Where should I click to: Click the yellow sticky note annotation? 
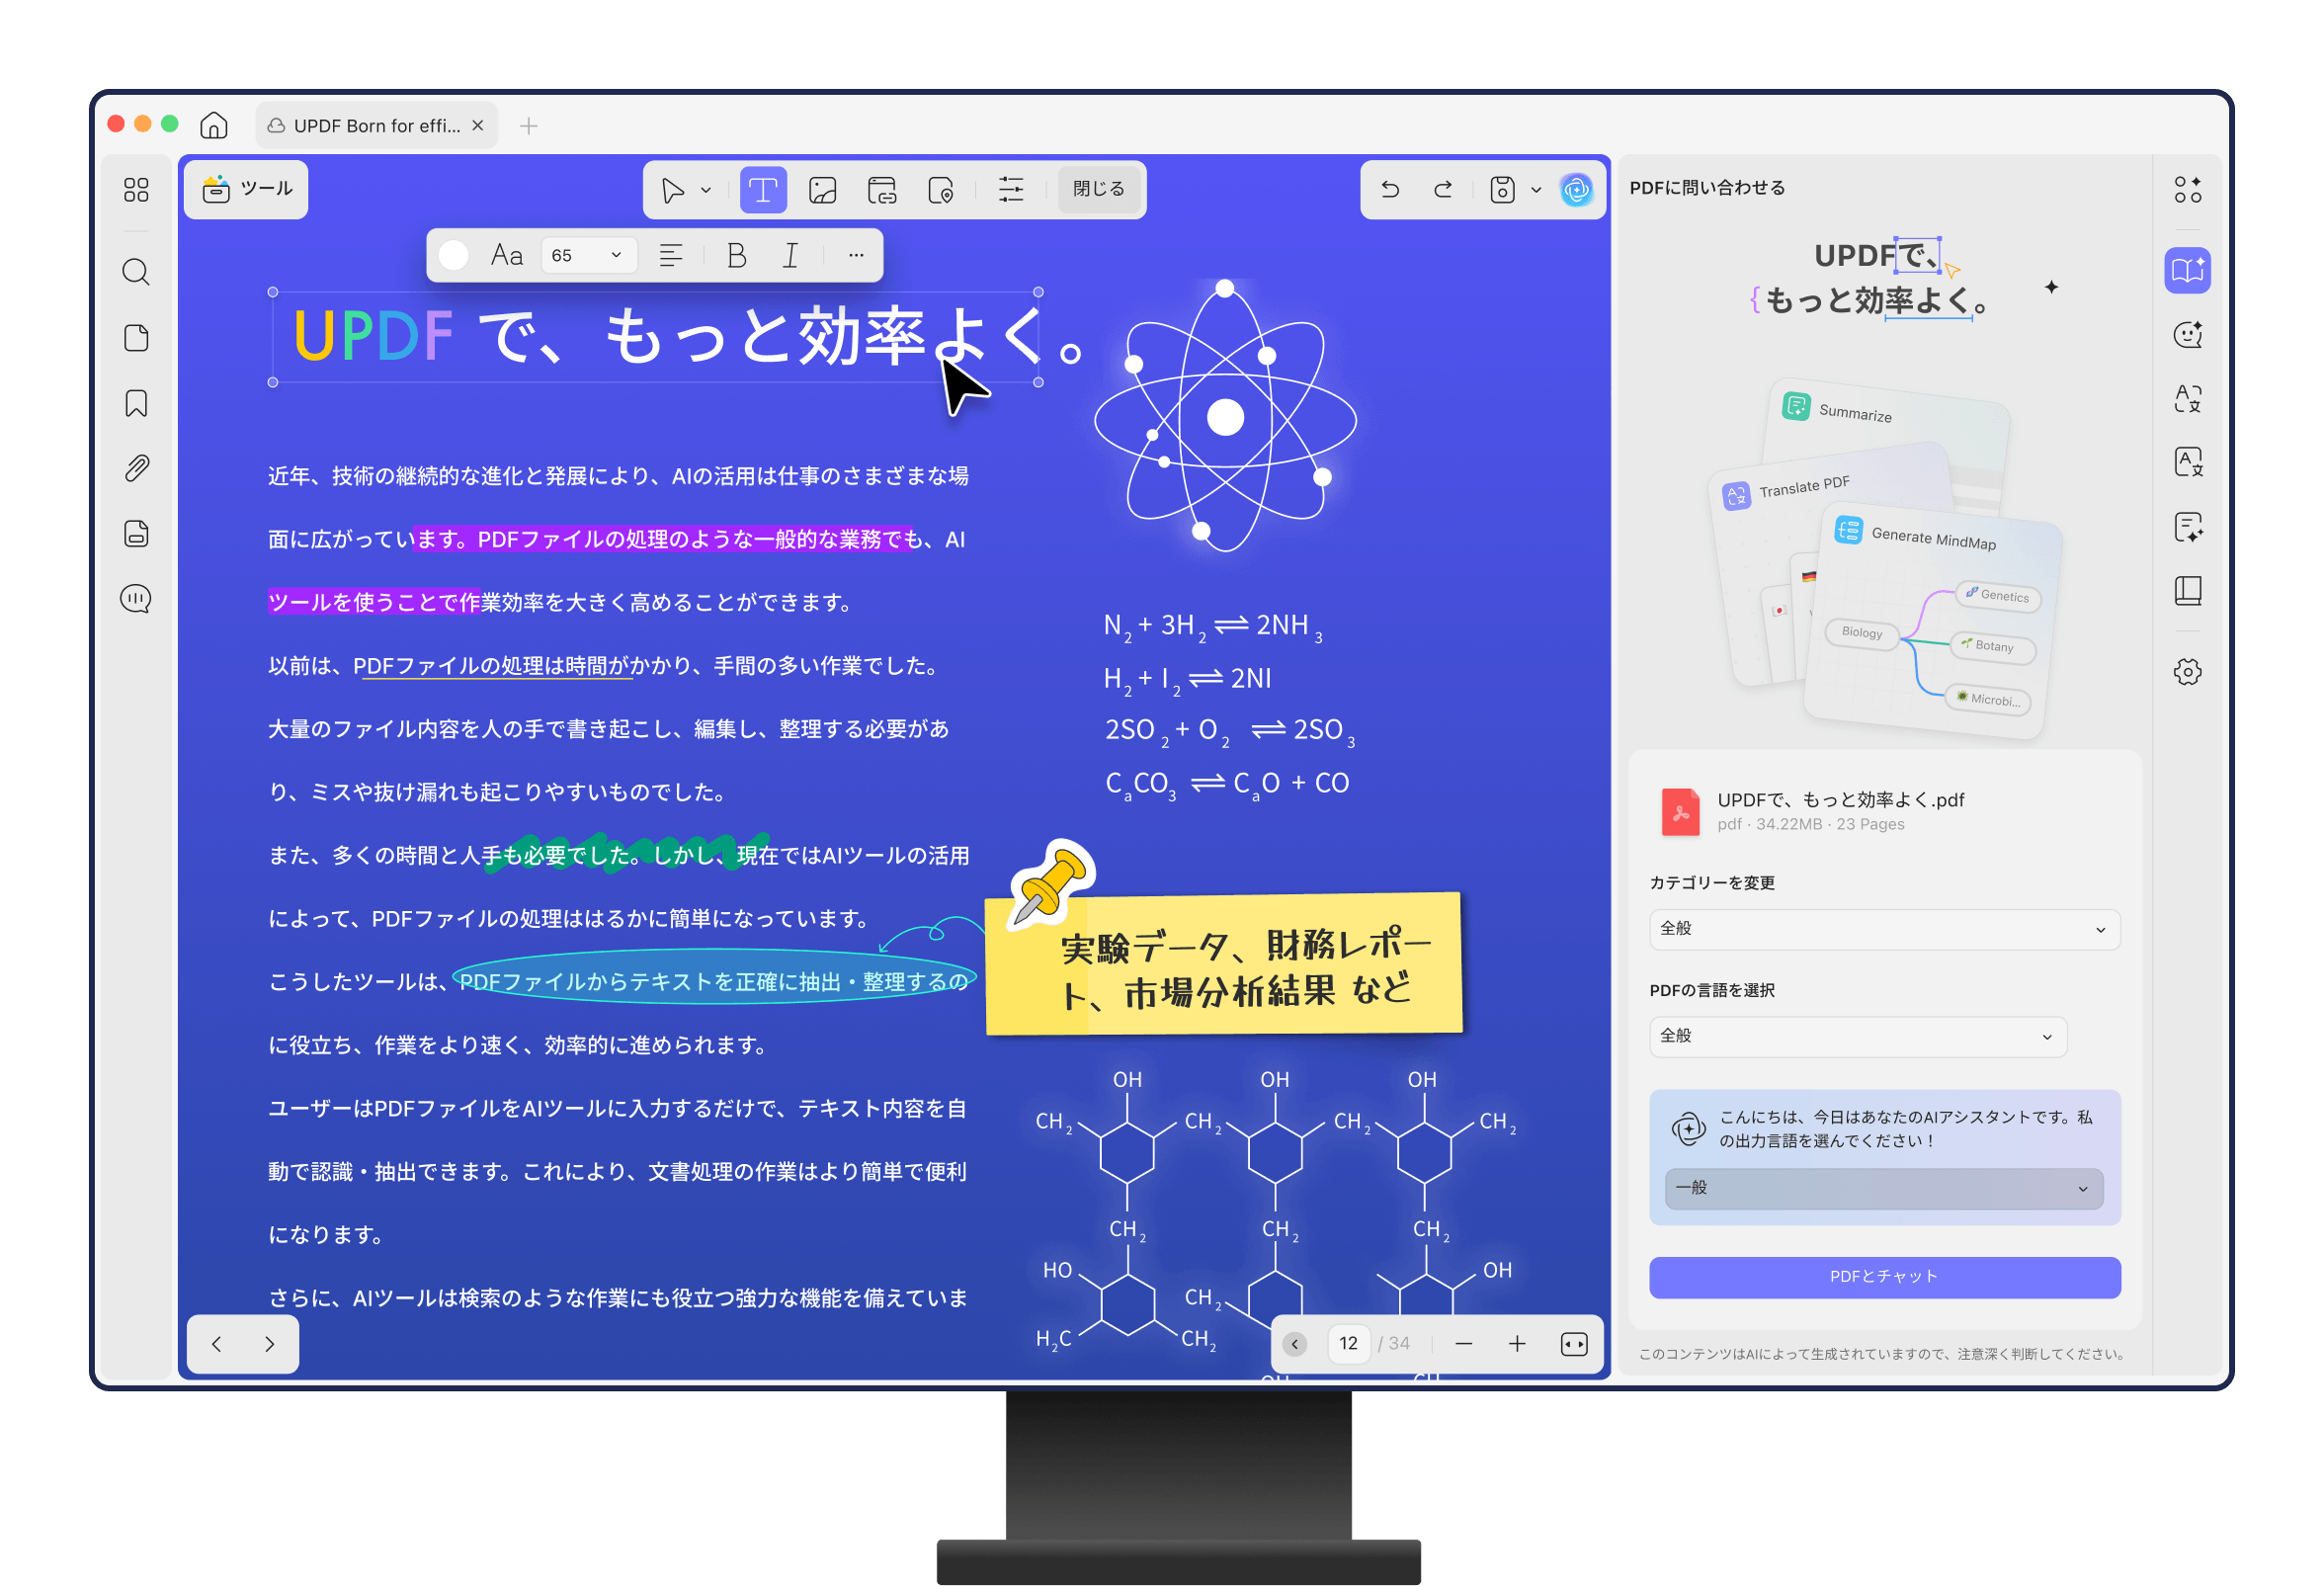click(x=1223, y=965)
